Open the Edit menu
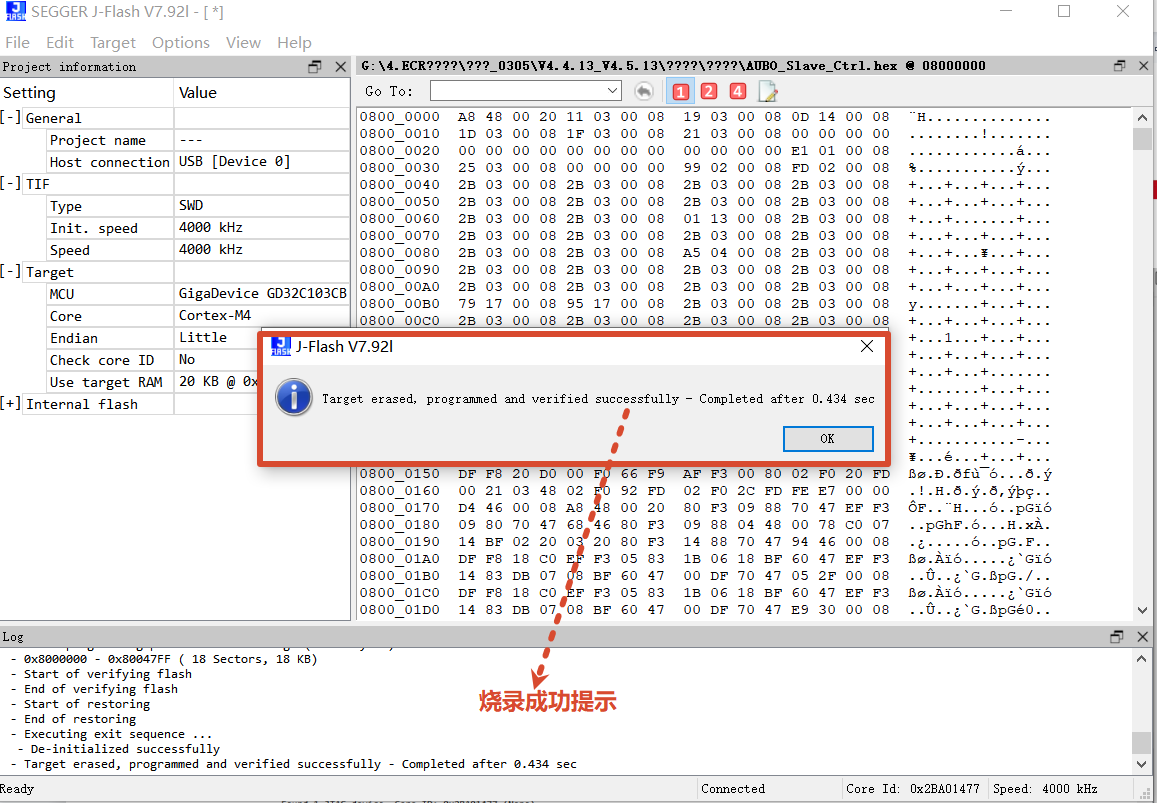 click(x=60, y=43)
